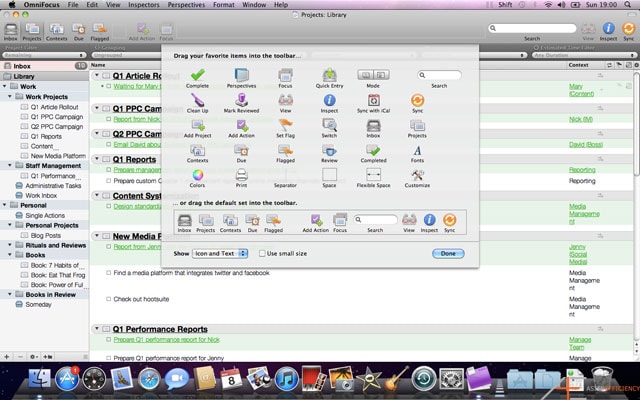This screenshot has height=400, width=640.
Task: Collapse the Q1 Performance Reports project group
Action: click(97, 329)
